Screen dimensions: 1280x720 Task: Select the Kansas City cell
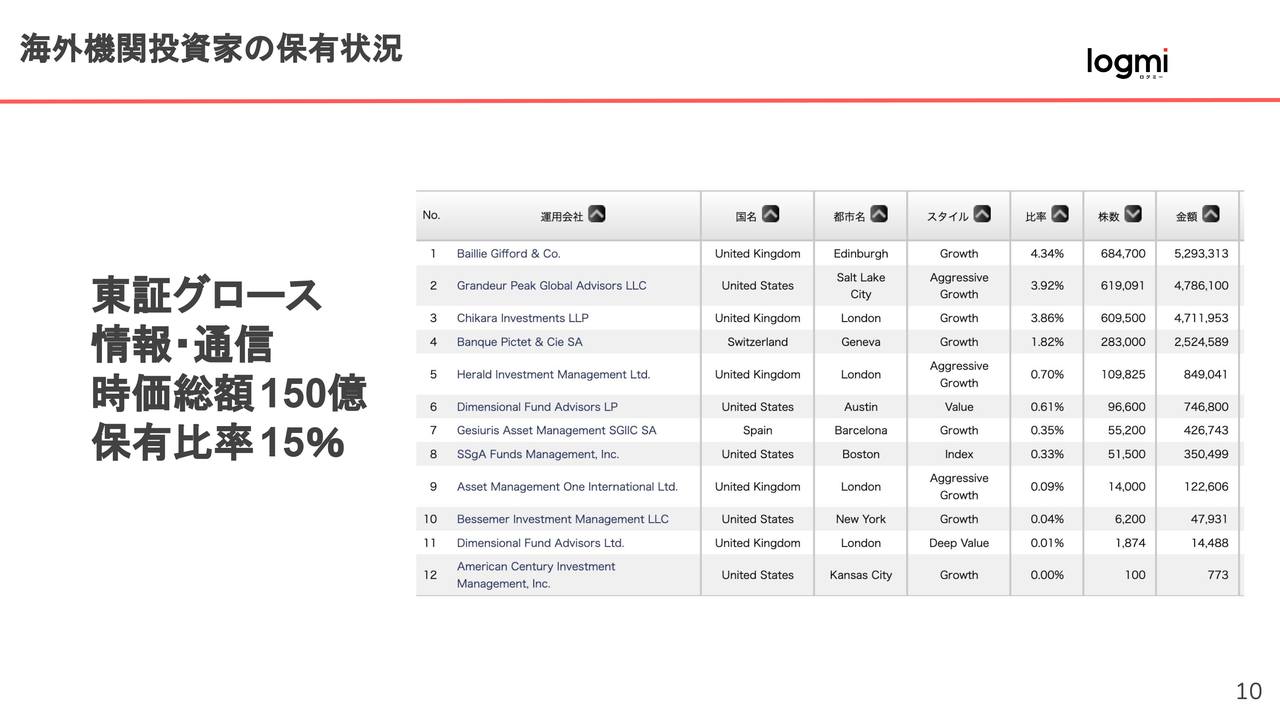pyautogui.click(x=861, y=576)
